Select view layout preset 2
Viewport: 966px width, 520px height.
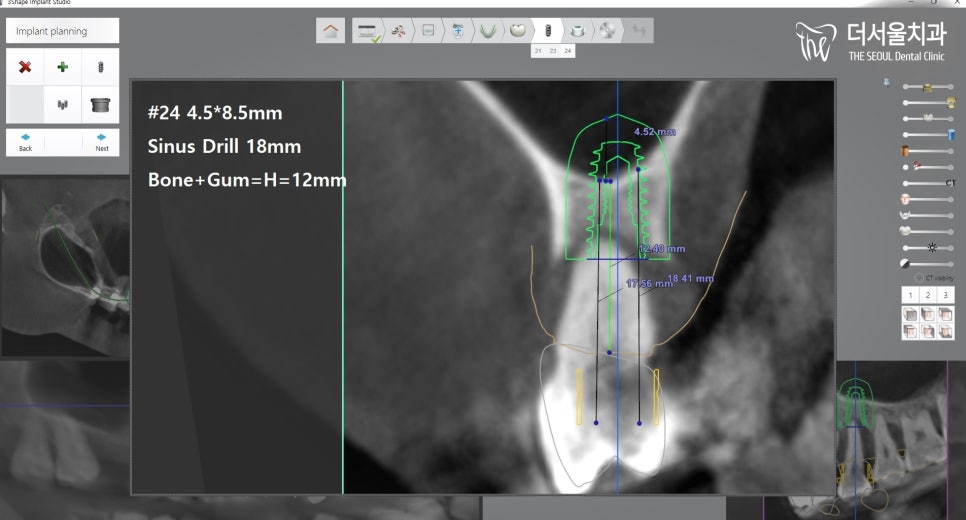(927, 295)
